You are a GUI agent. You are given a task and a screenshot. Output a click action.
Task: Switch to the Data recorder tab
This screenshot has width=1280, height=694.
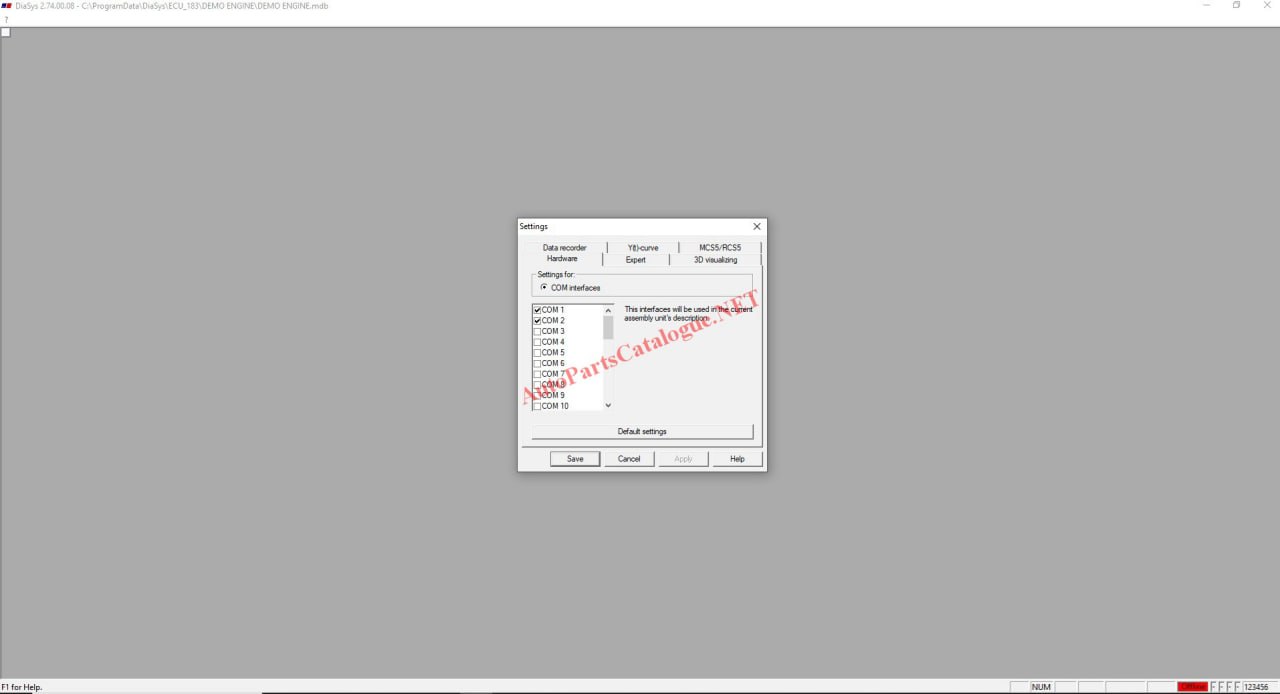coord(564,248)
